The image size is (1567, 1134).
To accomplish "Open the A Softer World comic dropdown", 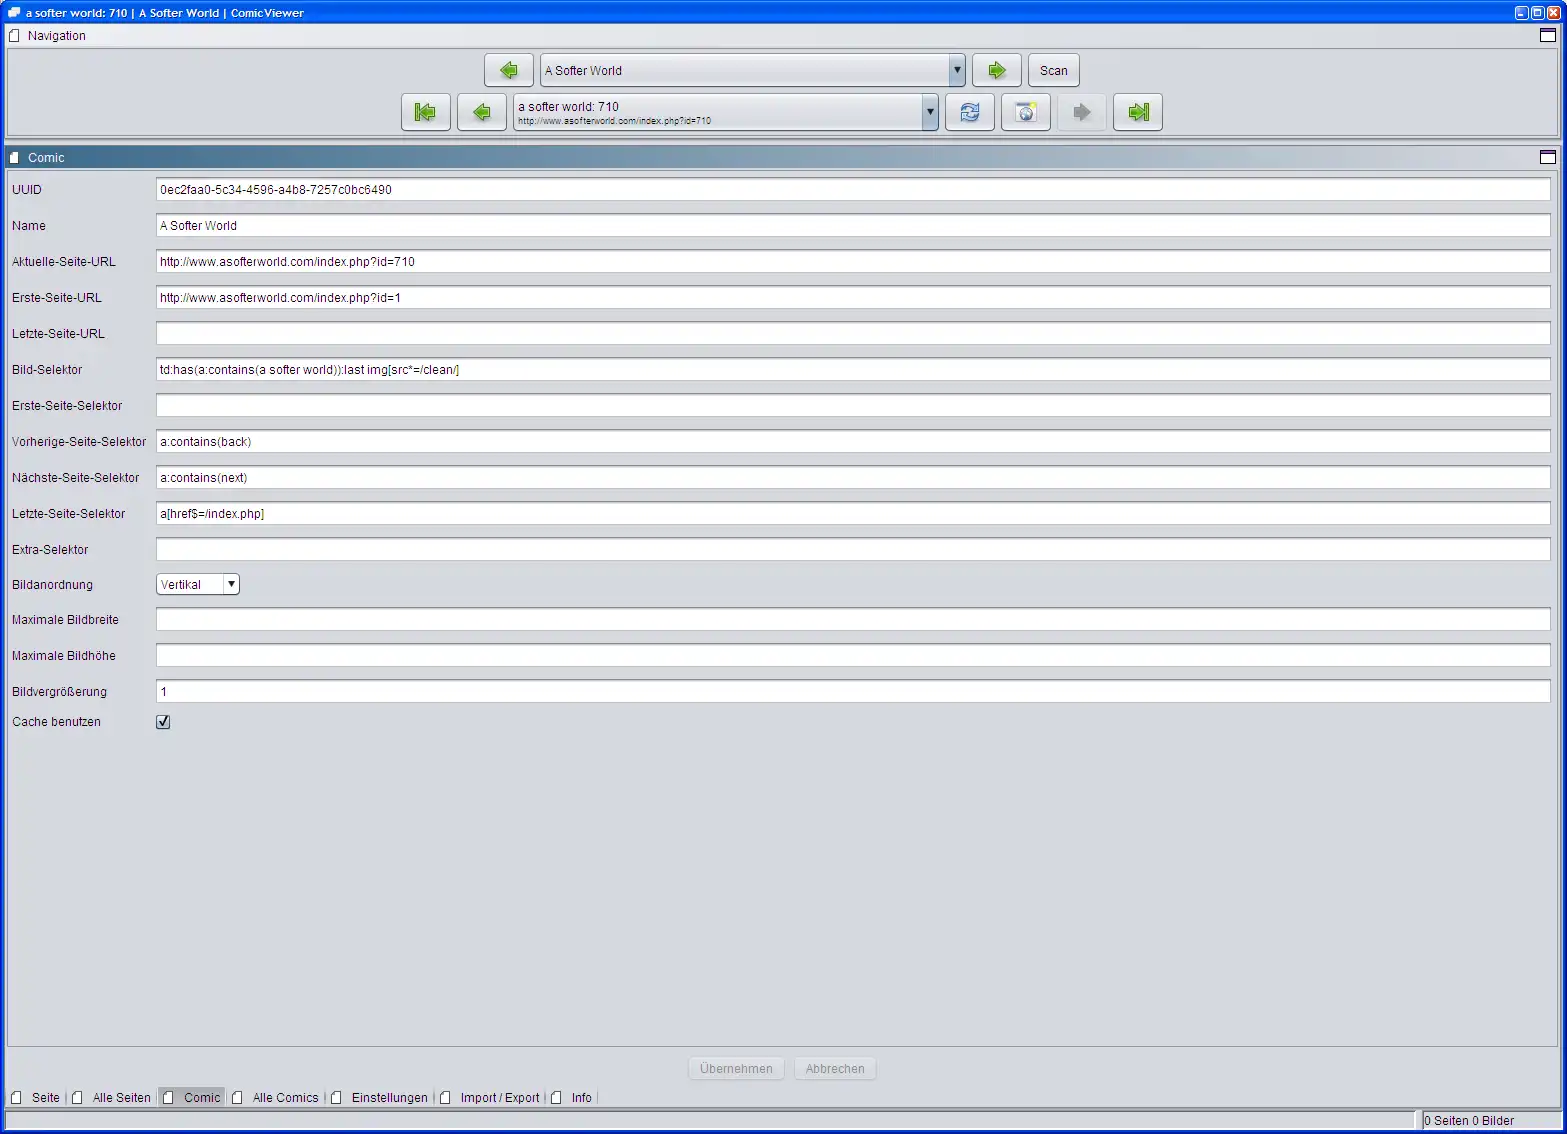I will point(957,70).
